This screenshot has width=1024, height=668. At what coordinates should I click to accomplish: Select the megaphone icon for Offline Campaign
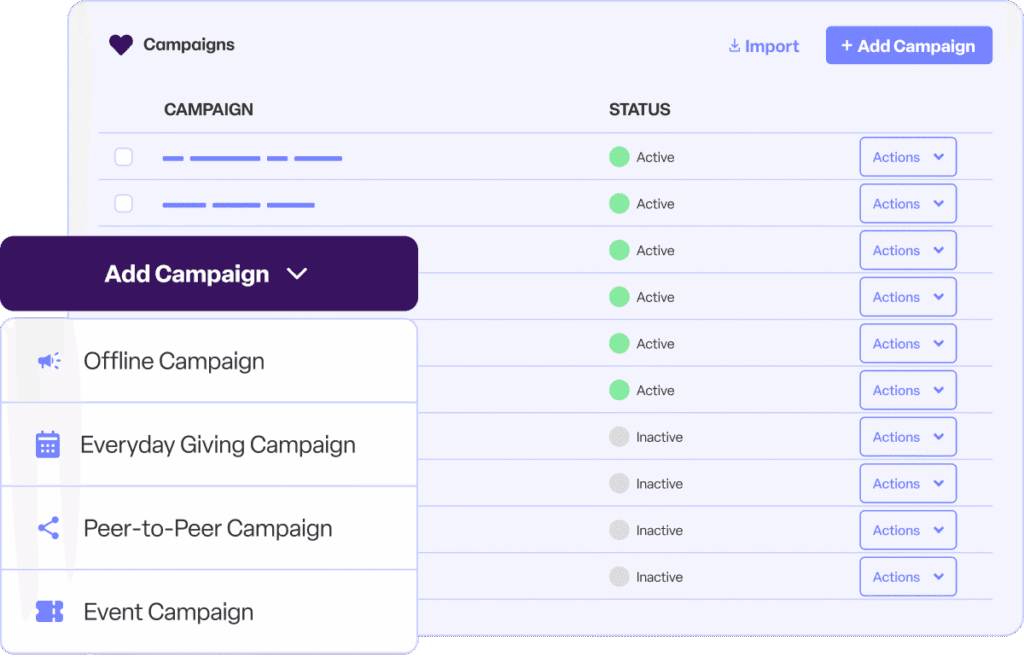[47, 360]
